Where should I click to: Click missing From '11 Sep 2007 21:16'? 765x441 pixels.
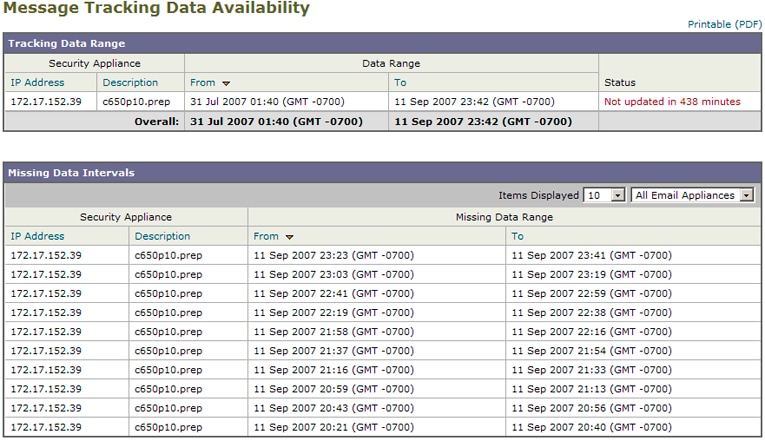pos(334,369)
